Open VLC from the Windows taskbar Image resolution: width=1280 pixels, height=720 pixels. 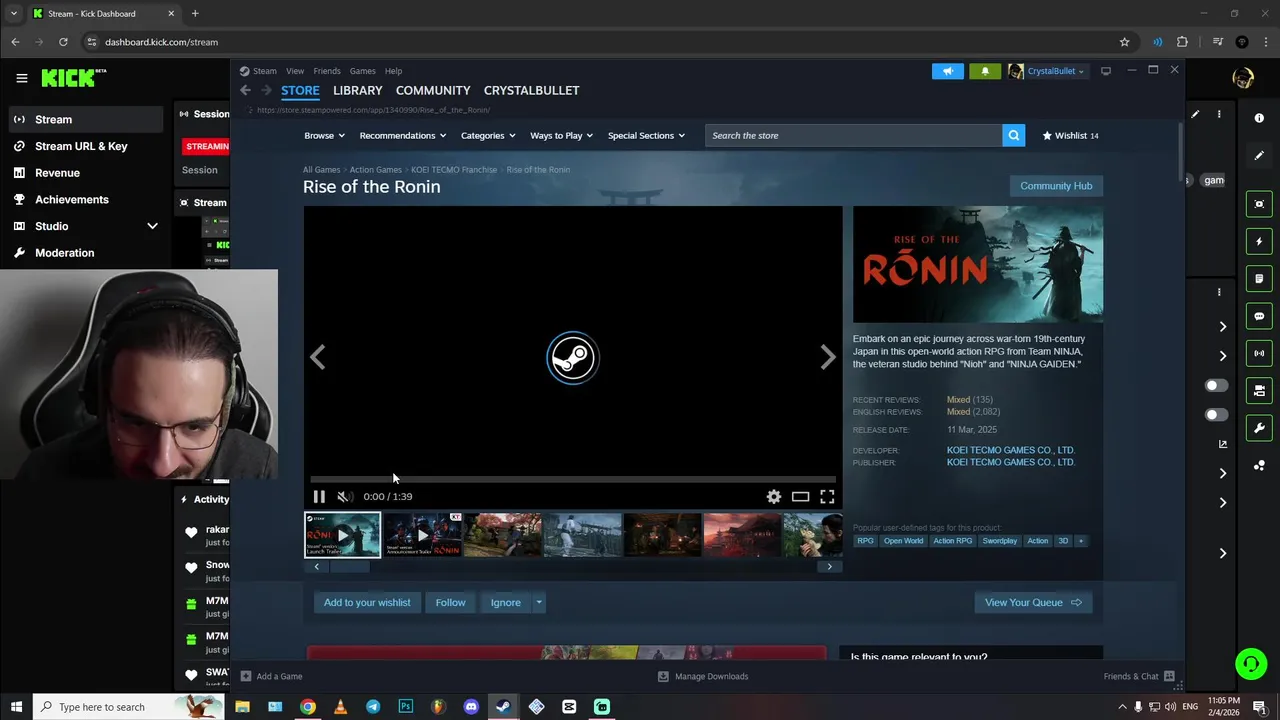340,707
